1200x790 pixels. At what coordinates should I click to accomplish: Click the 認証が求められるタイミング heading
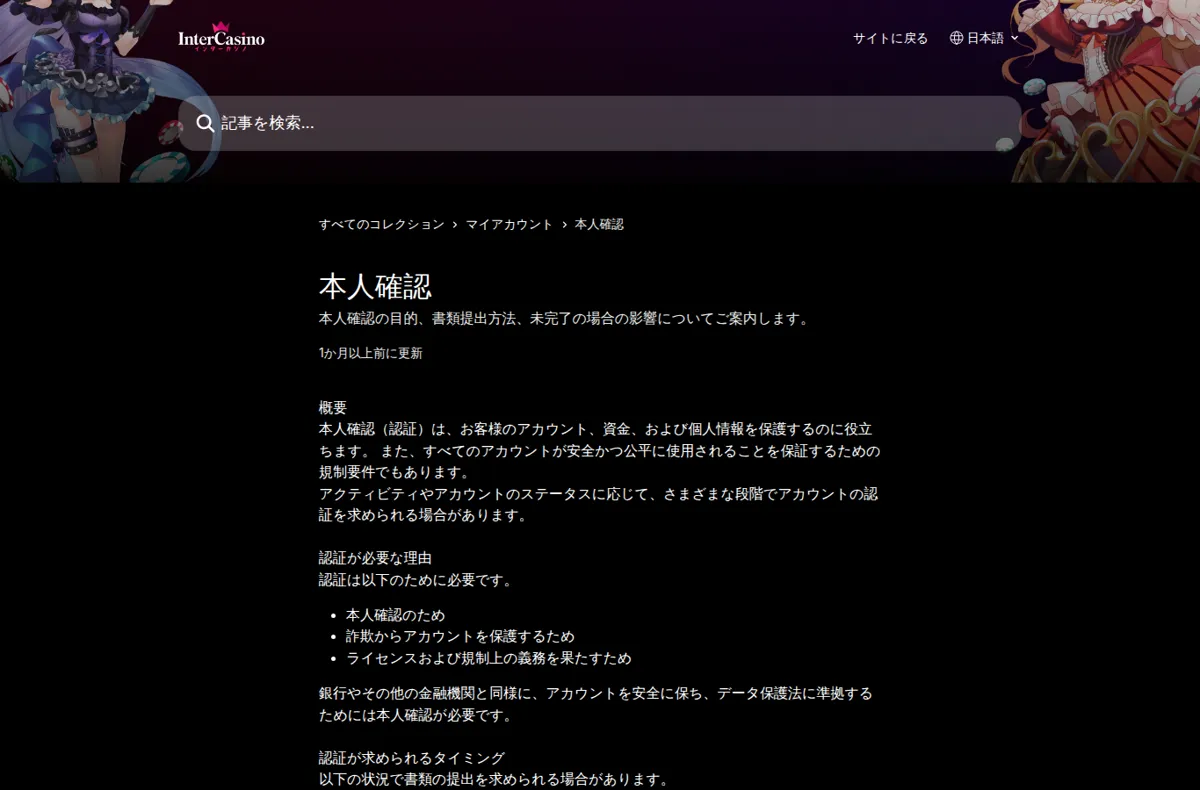click(x=412, y=758)
